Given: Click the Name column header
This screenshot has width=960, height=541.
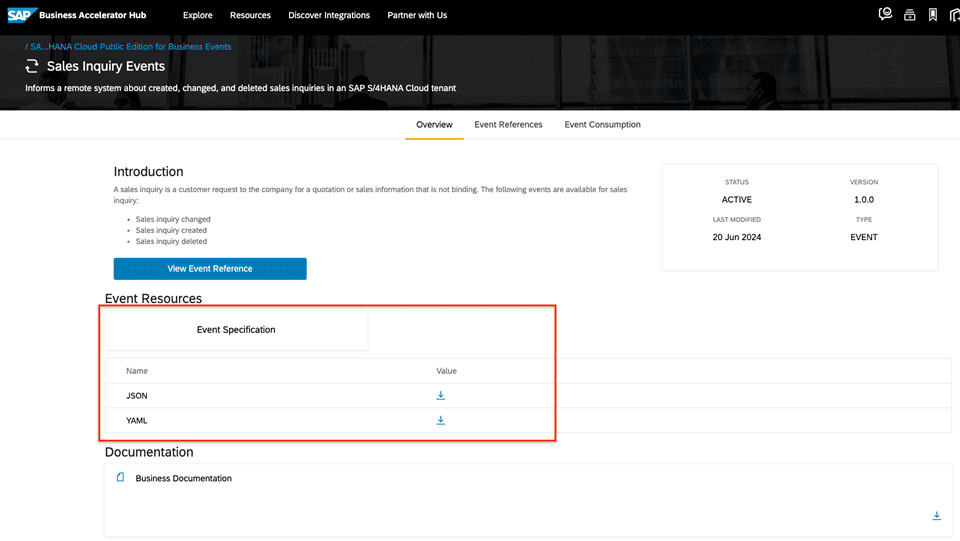Looking at the screenshot, I should pos(137,371).
